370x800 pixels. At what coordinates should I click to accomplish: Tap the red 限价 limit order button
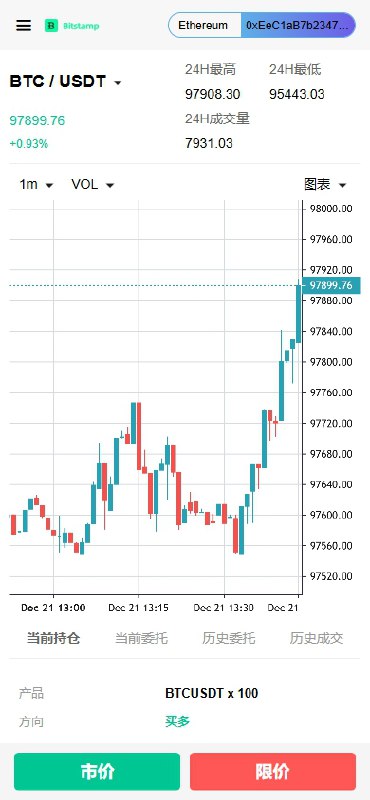click(x=273, y=771)
